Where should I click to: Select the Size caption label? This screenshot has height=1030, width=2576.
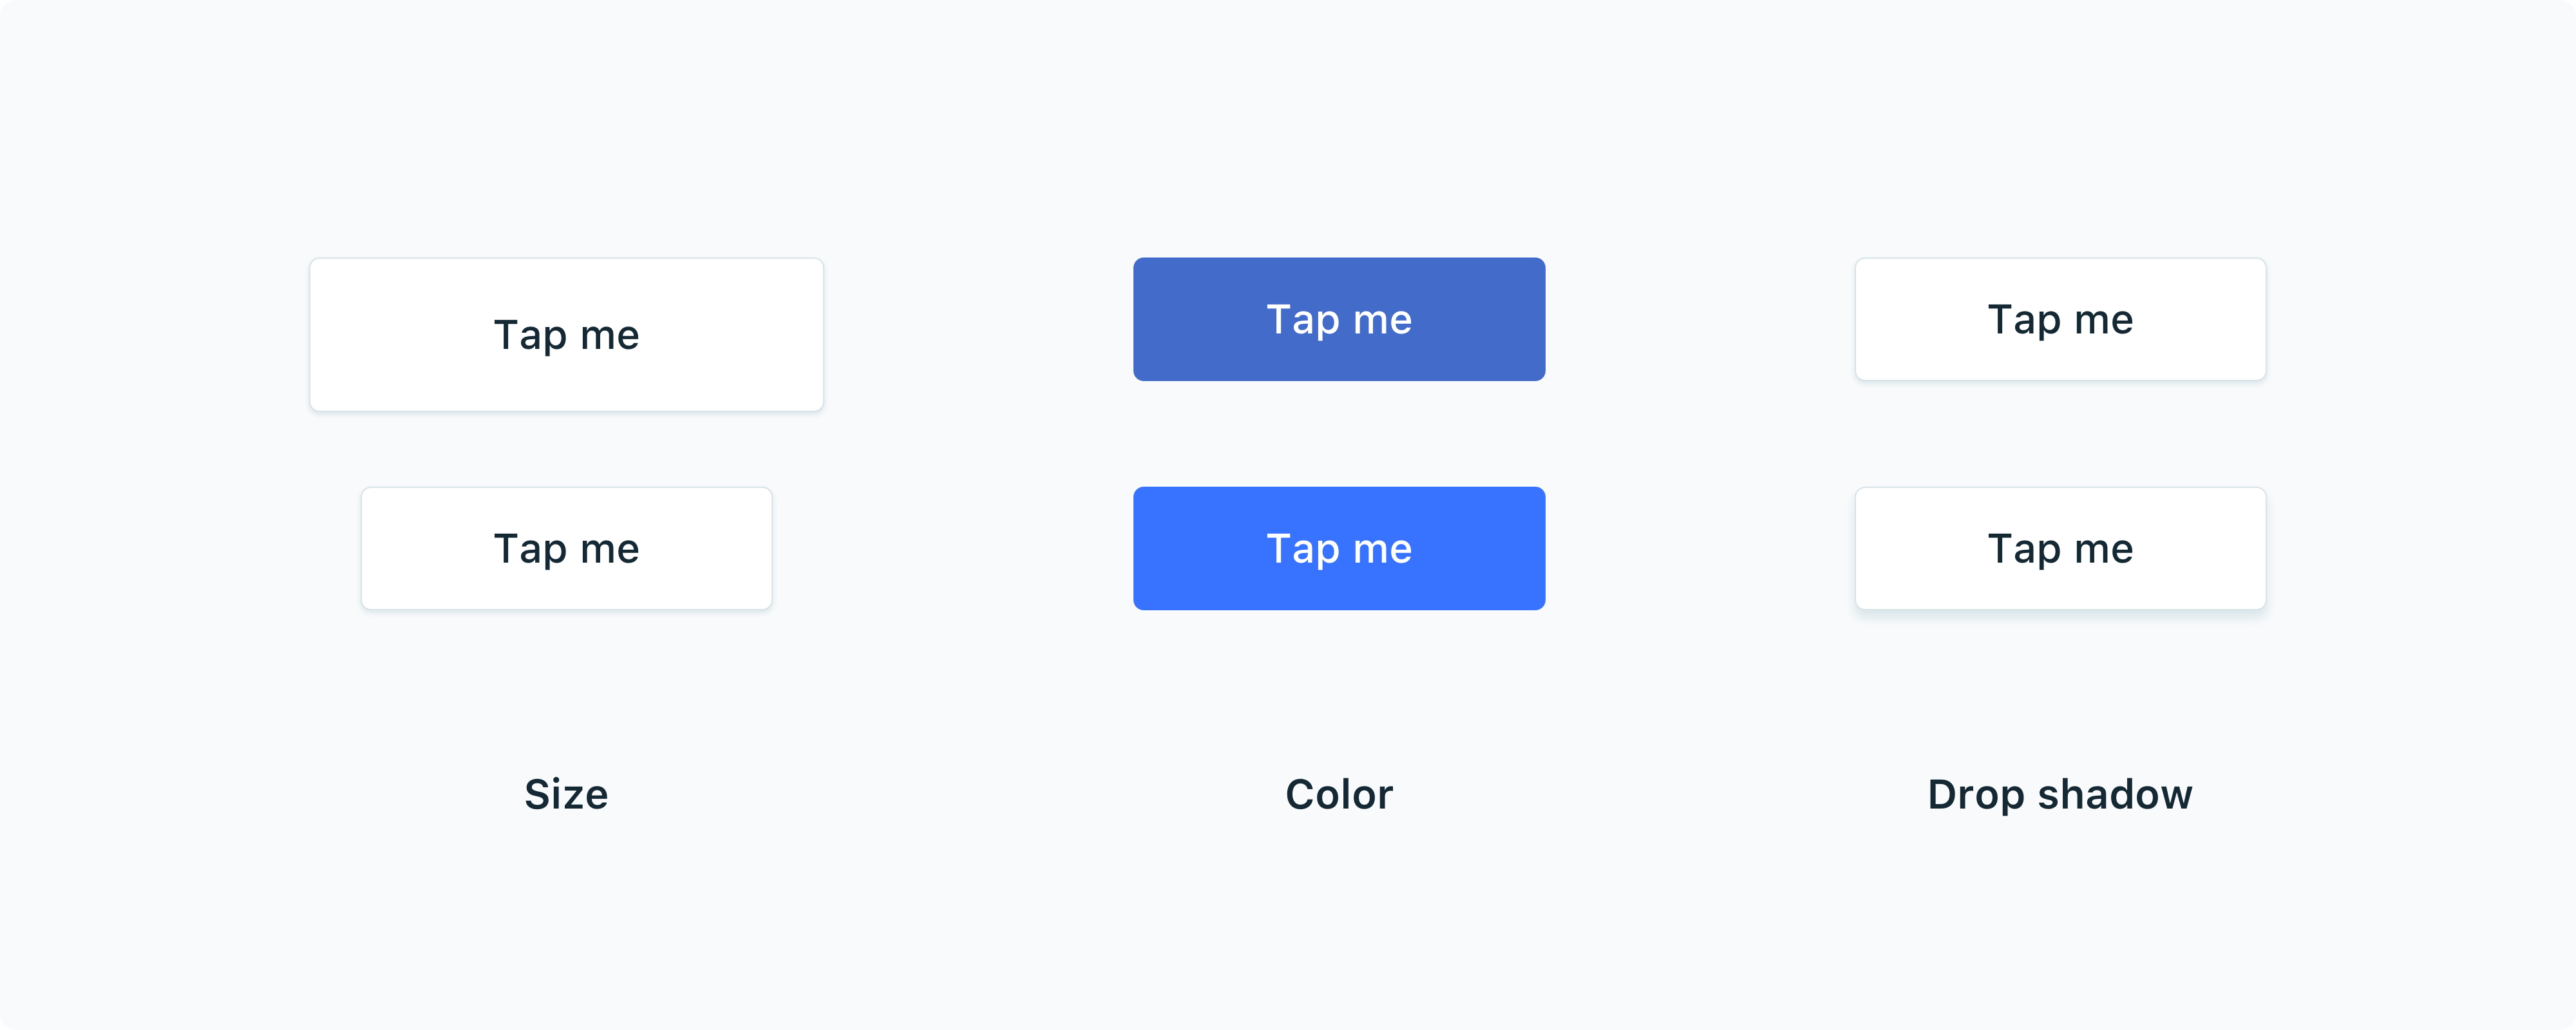click(x=566, y=794)
